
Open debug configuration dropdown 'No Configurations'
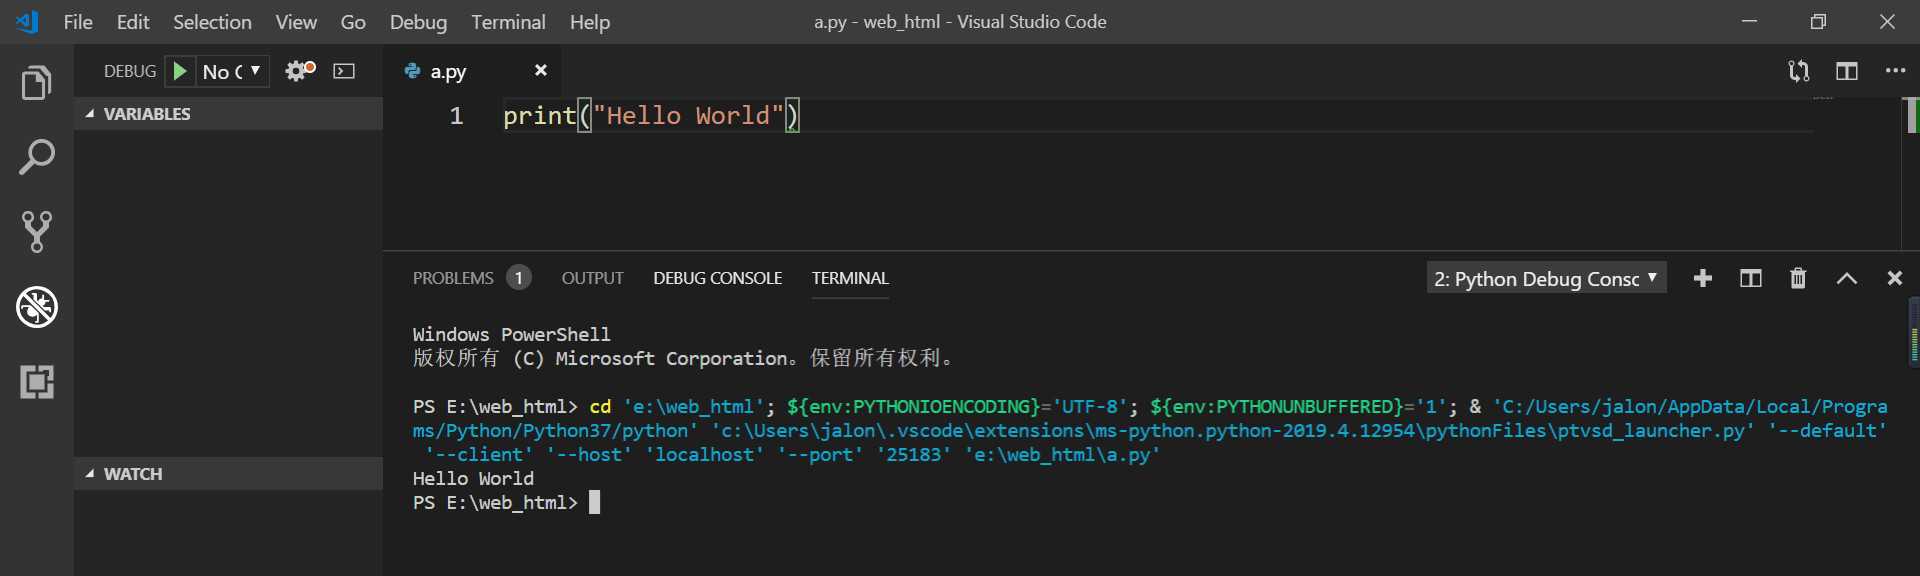[x=232, y=71]
